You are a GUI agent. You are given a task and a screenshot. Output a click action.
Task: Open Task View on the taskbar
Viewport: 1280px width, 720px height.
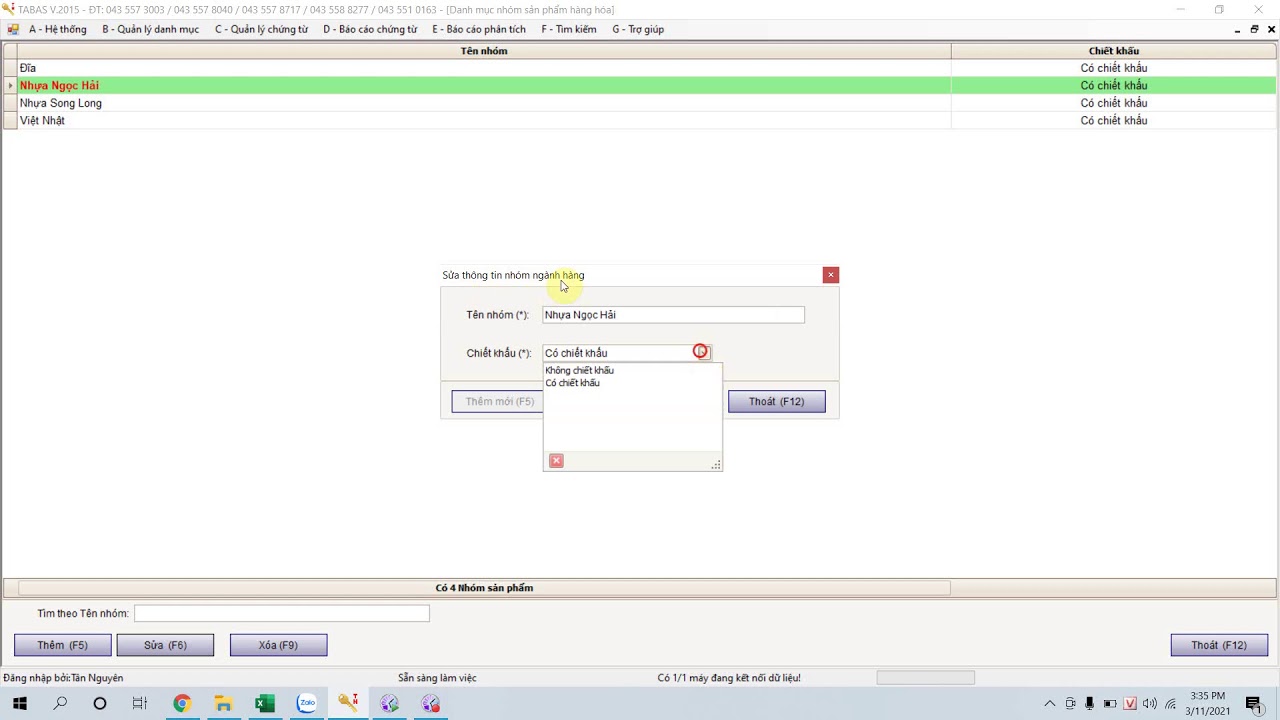tap(140, 704)
